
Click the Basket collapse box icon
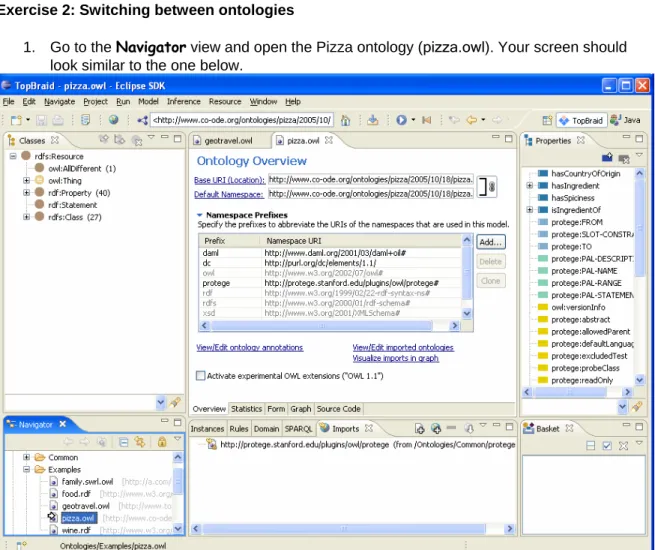tap(590, 446)
